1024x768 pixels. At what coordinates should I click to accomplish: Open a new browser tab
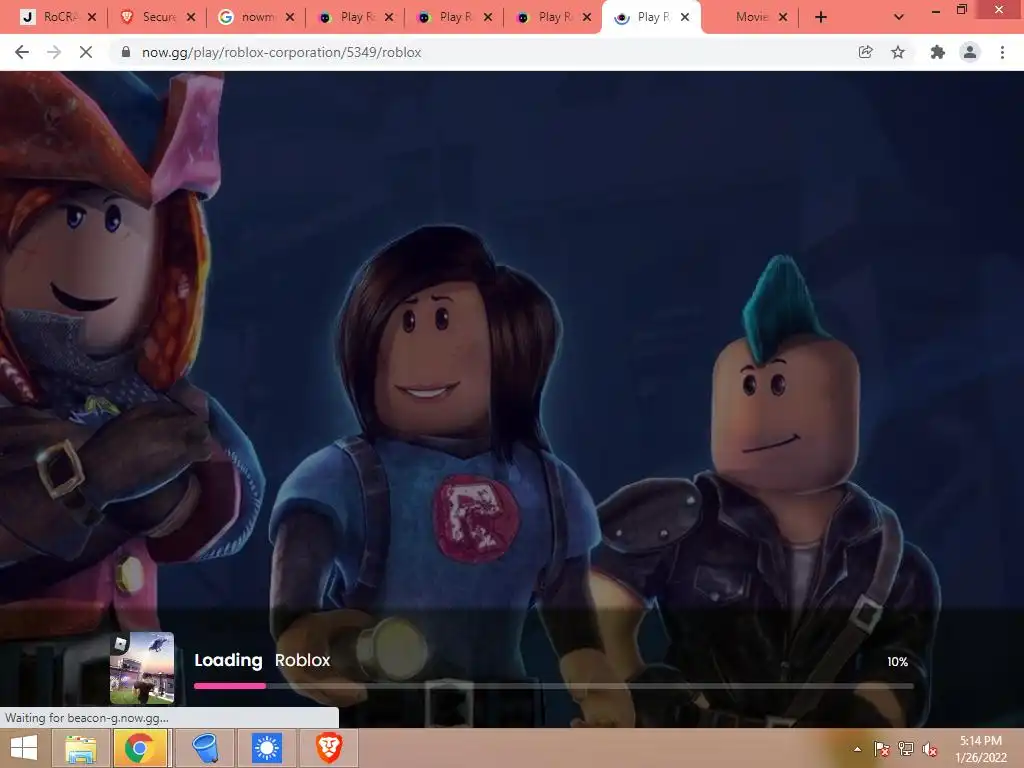point(821,18)
